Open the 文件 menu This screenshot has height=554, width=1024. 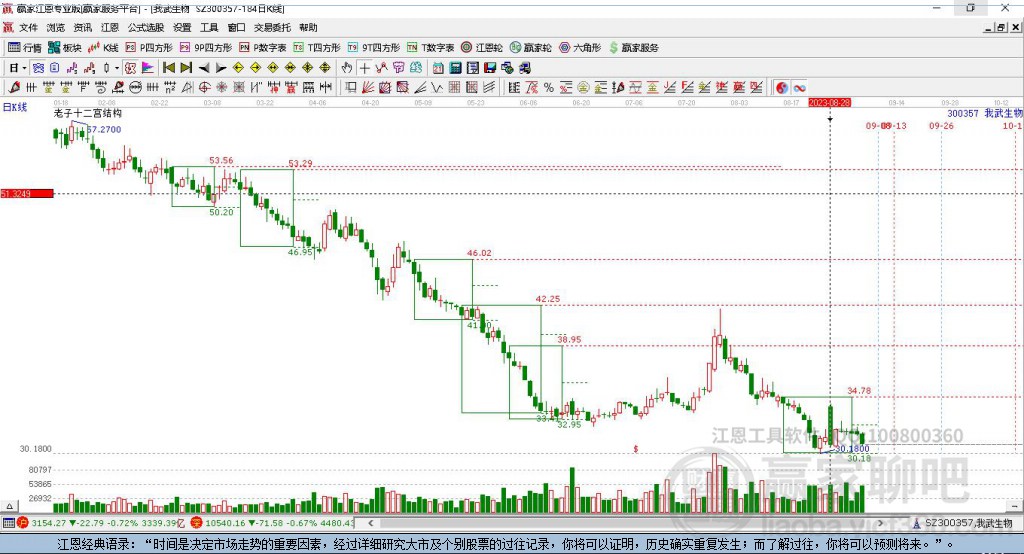pos(28,27)
